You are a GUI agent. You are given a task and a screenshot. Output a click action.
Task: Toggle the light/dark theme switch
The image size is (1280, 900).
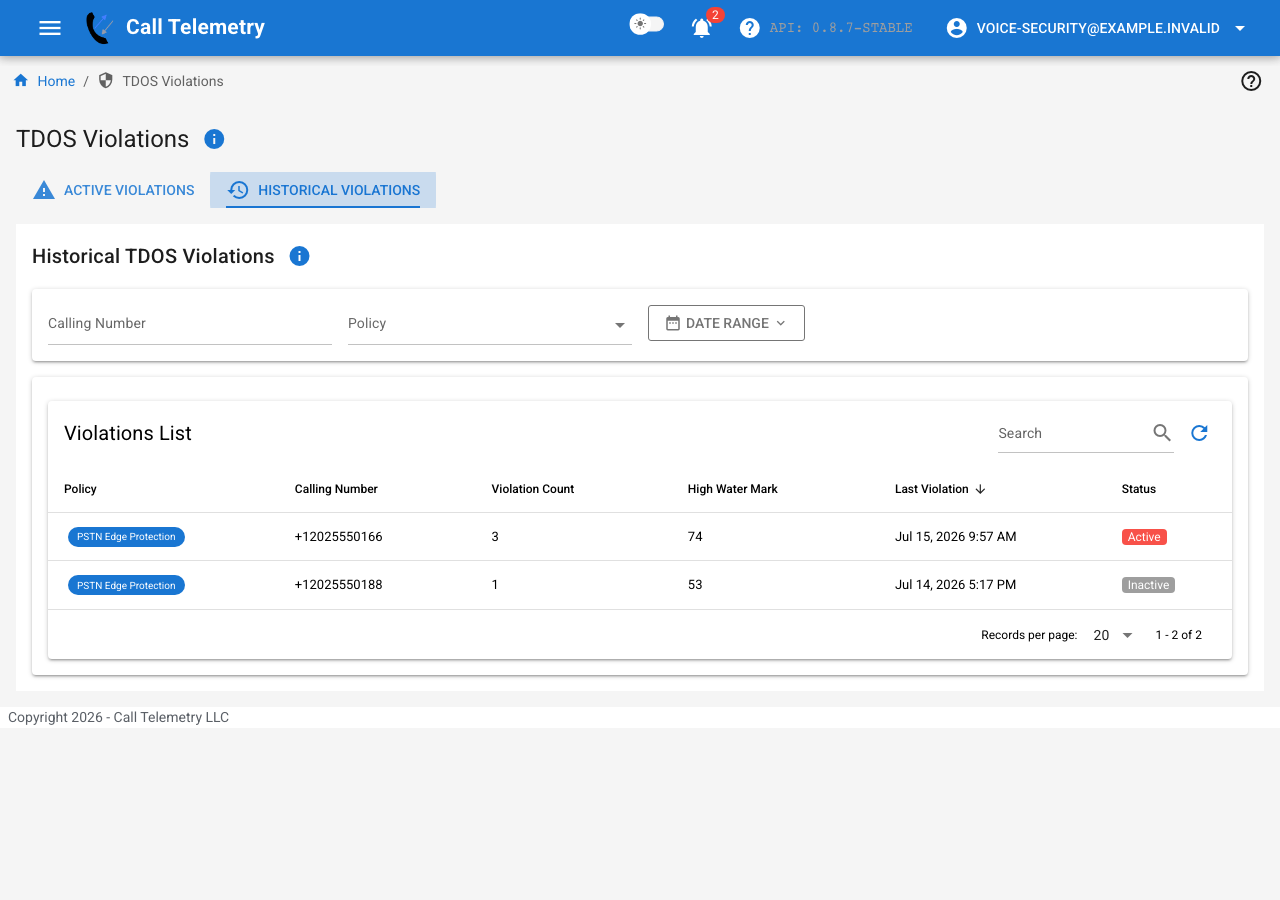[x=646, y=25]
